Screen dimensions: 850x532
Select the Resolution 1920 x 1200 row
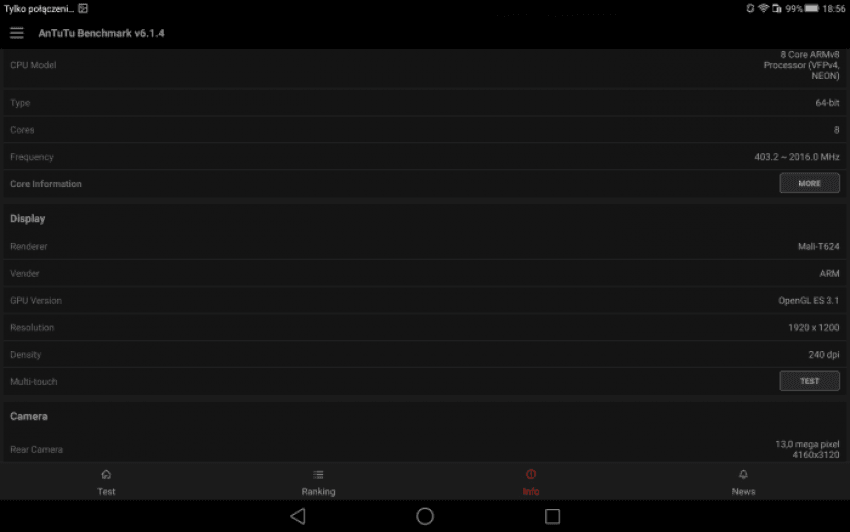(425, 328)
